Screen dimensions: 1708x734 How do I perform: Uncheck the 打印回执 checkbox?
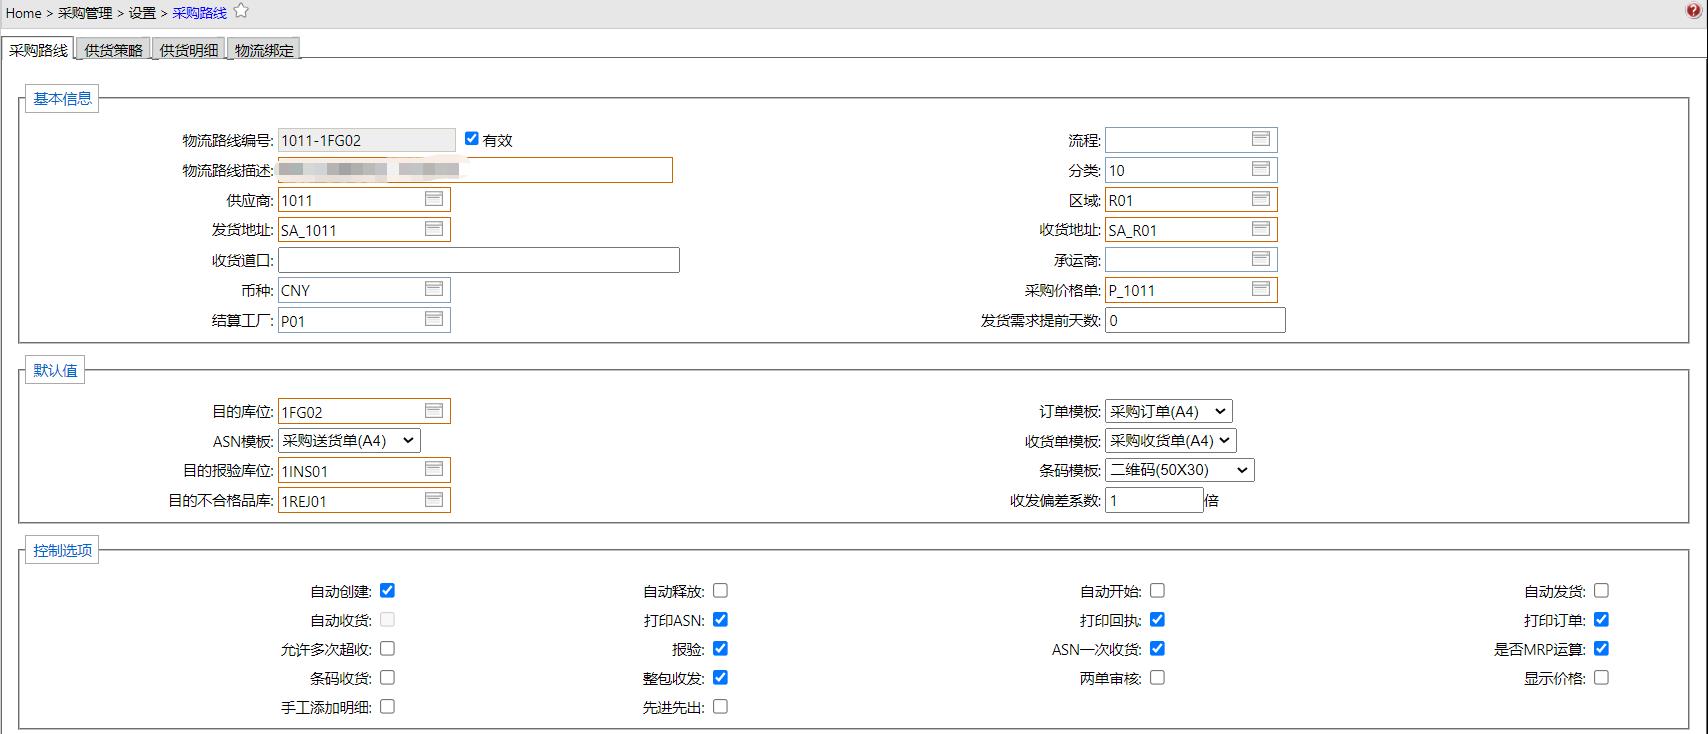point(1157,619)
